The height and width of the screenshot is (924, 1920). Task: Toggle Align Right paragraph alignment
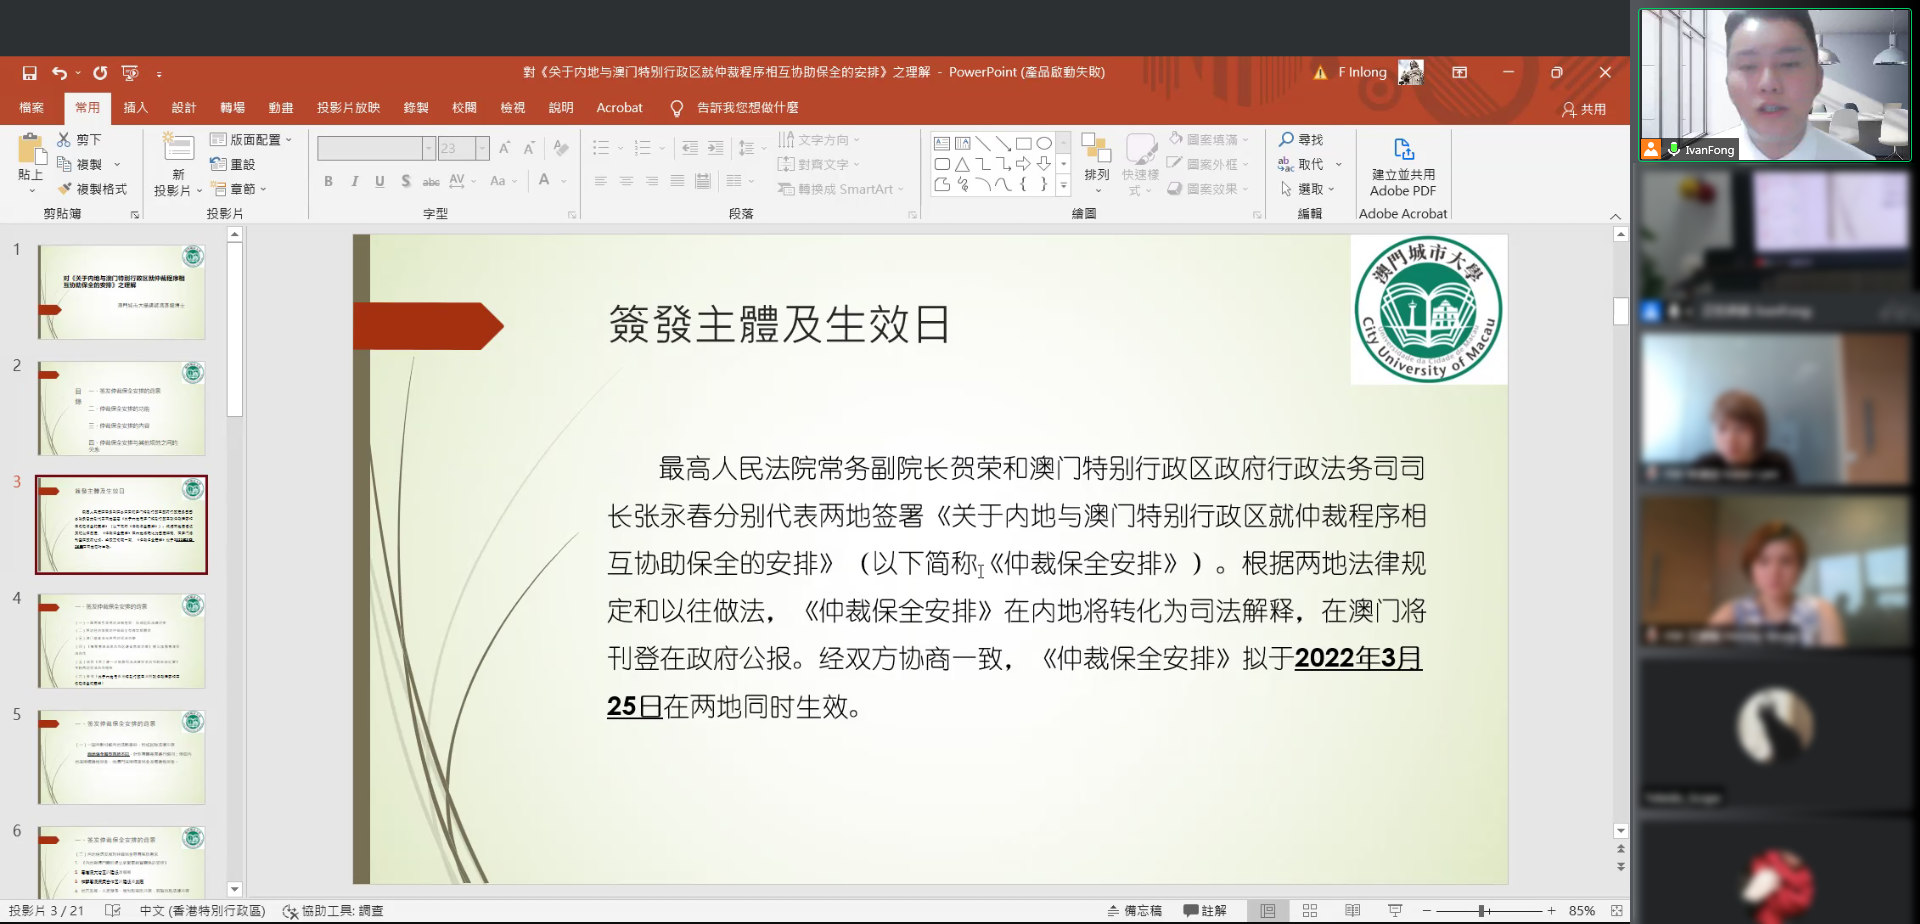coord(652,181)
